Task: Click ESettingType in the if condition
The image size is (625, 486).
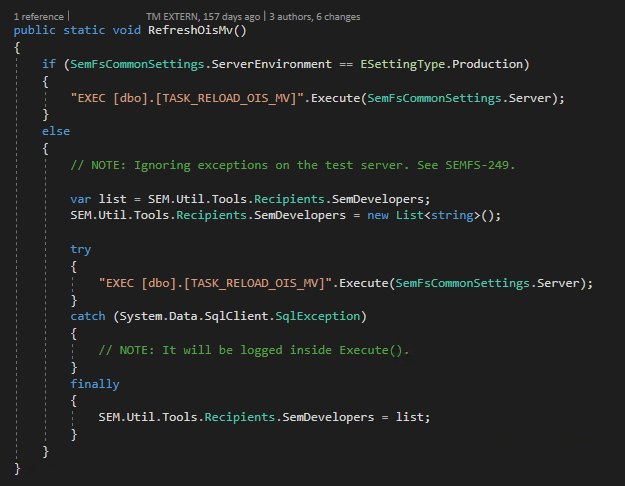Action: [403, 64]
